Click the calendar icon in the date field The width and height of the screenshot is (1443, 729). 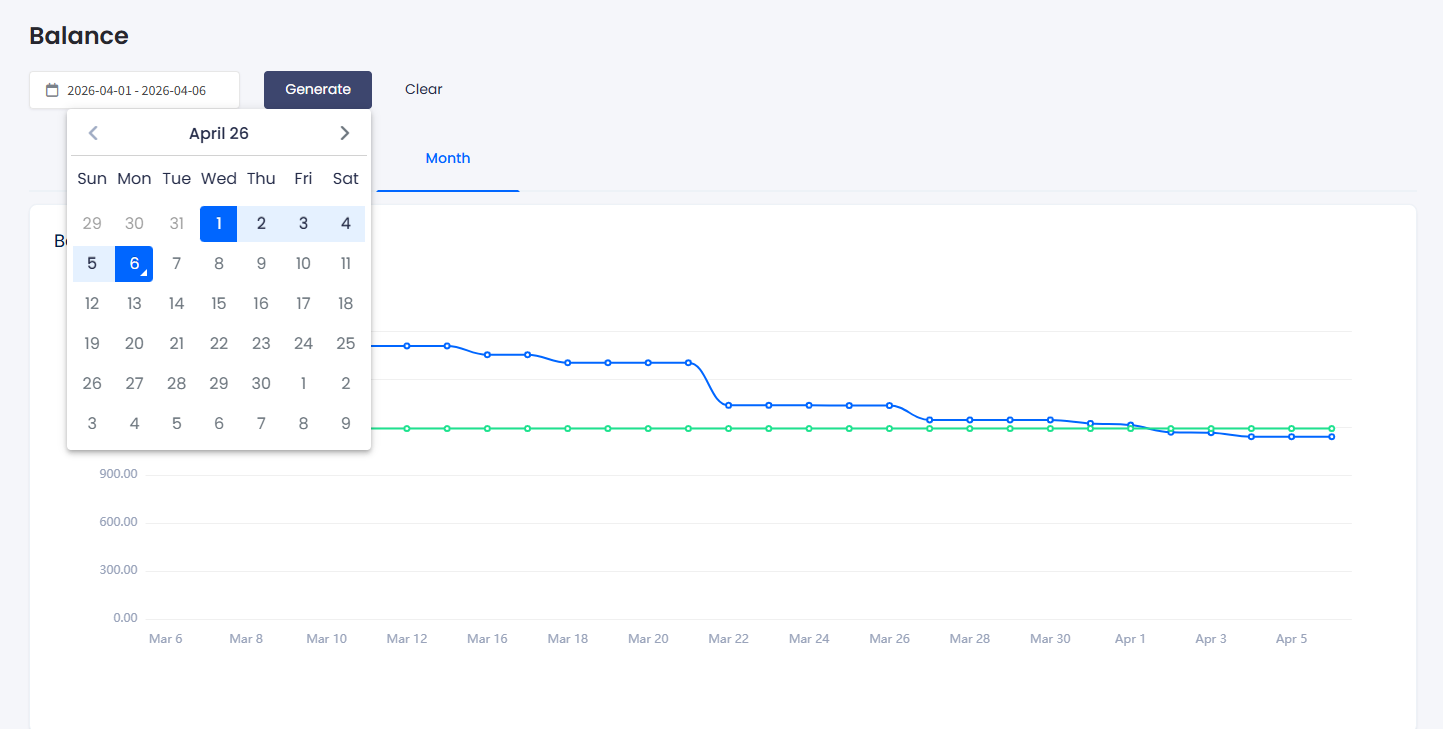click(51, 89)
